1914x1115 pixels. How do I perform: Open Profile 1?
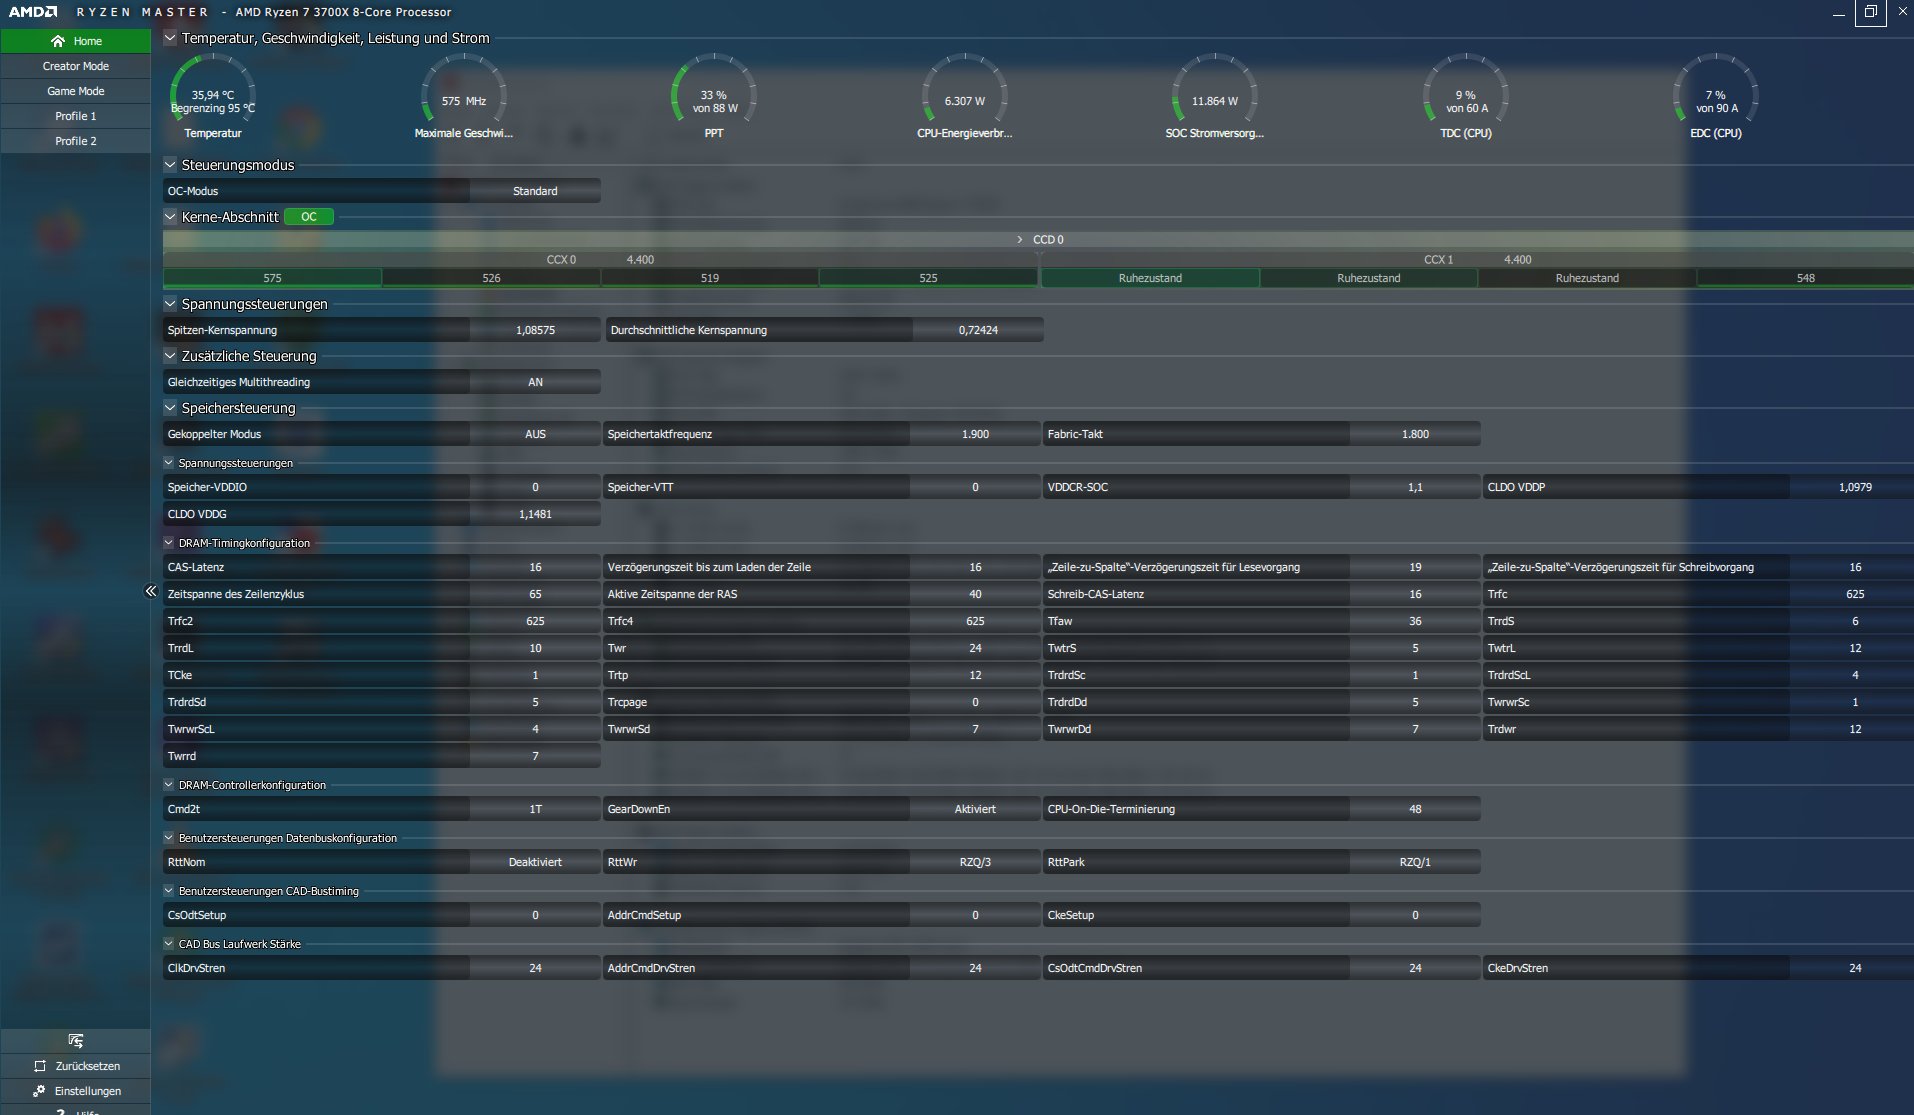(76, 116)
